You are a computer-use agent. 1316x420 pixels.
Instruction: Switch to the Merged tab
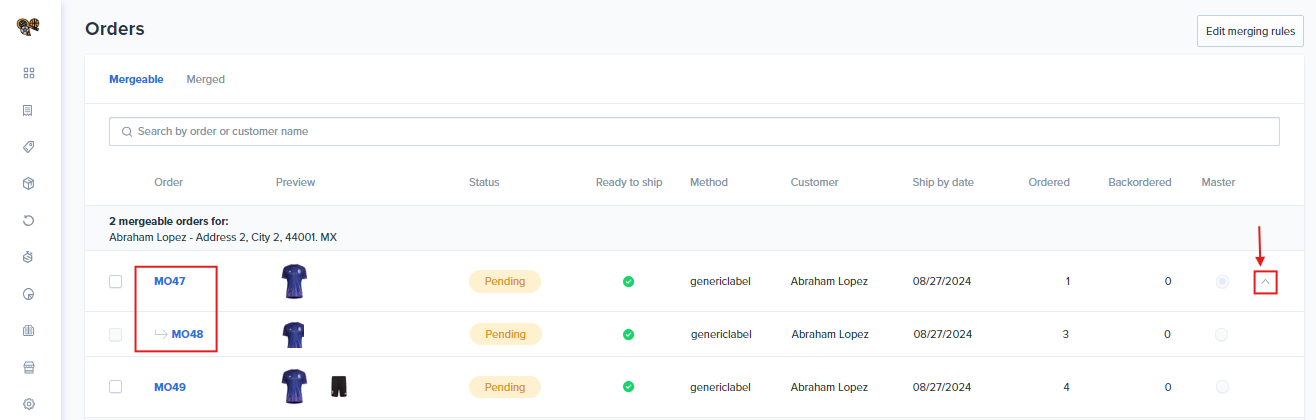coord(205,79)
